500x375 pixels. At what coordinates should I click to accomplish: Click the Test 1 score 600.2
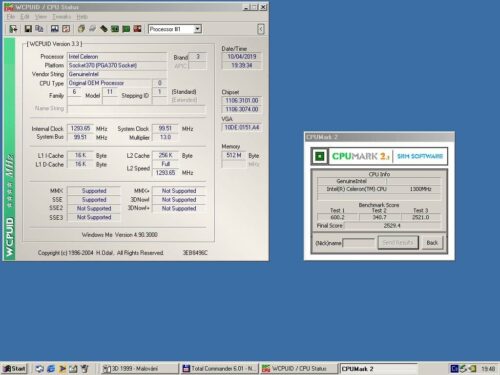[337, 217]
